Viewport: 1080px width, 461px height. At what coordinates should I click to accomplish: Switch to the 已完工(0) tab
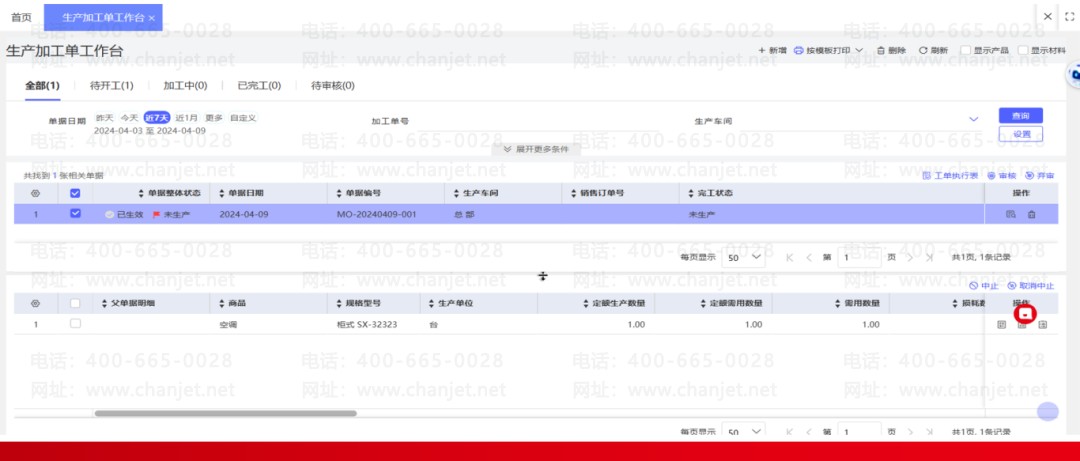click(x=259, y=86)
